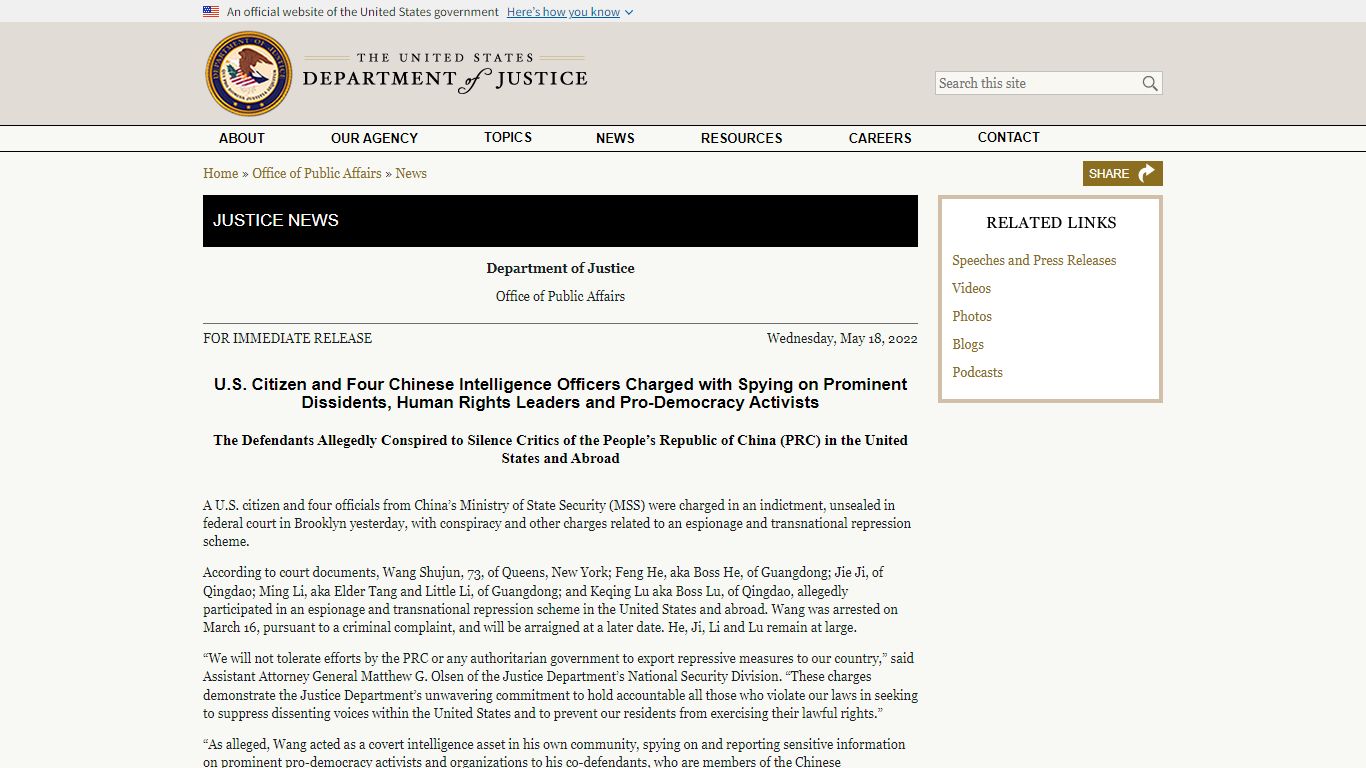Open the News breadcrumb link
The image size is (1366, 768).
click(x=411, y=173)
